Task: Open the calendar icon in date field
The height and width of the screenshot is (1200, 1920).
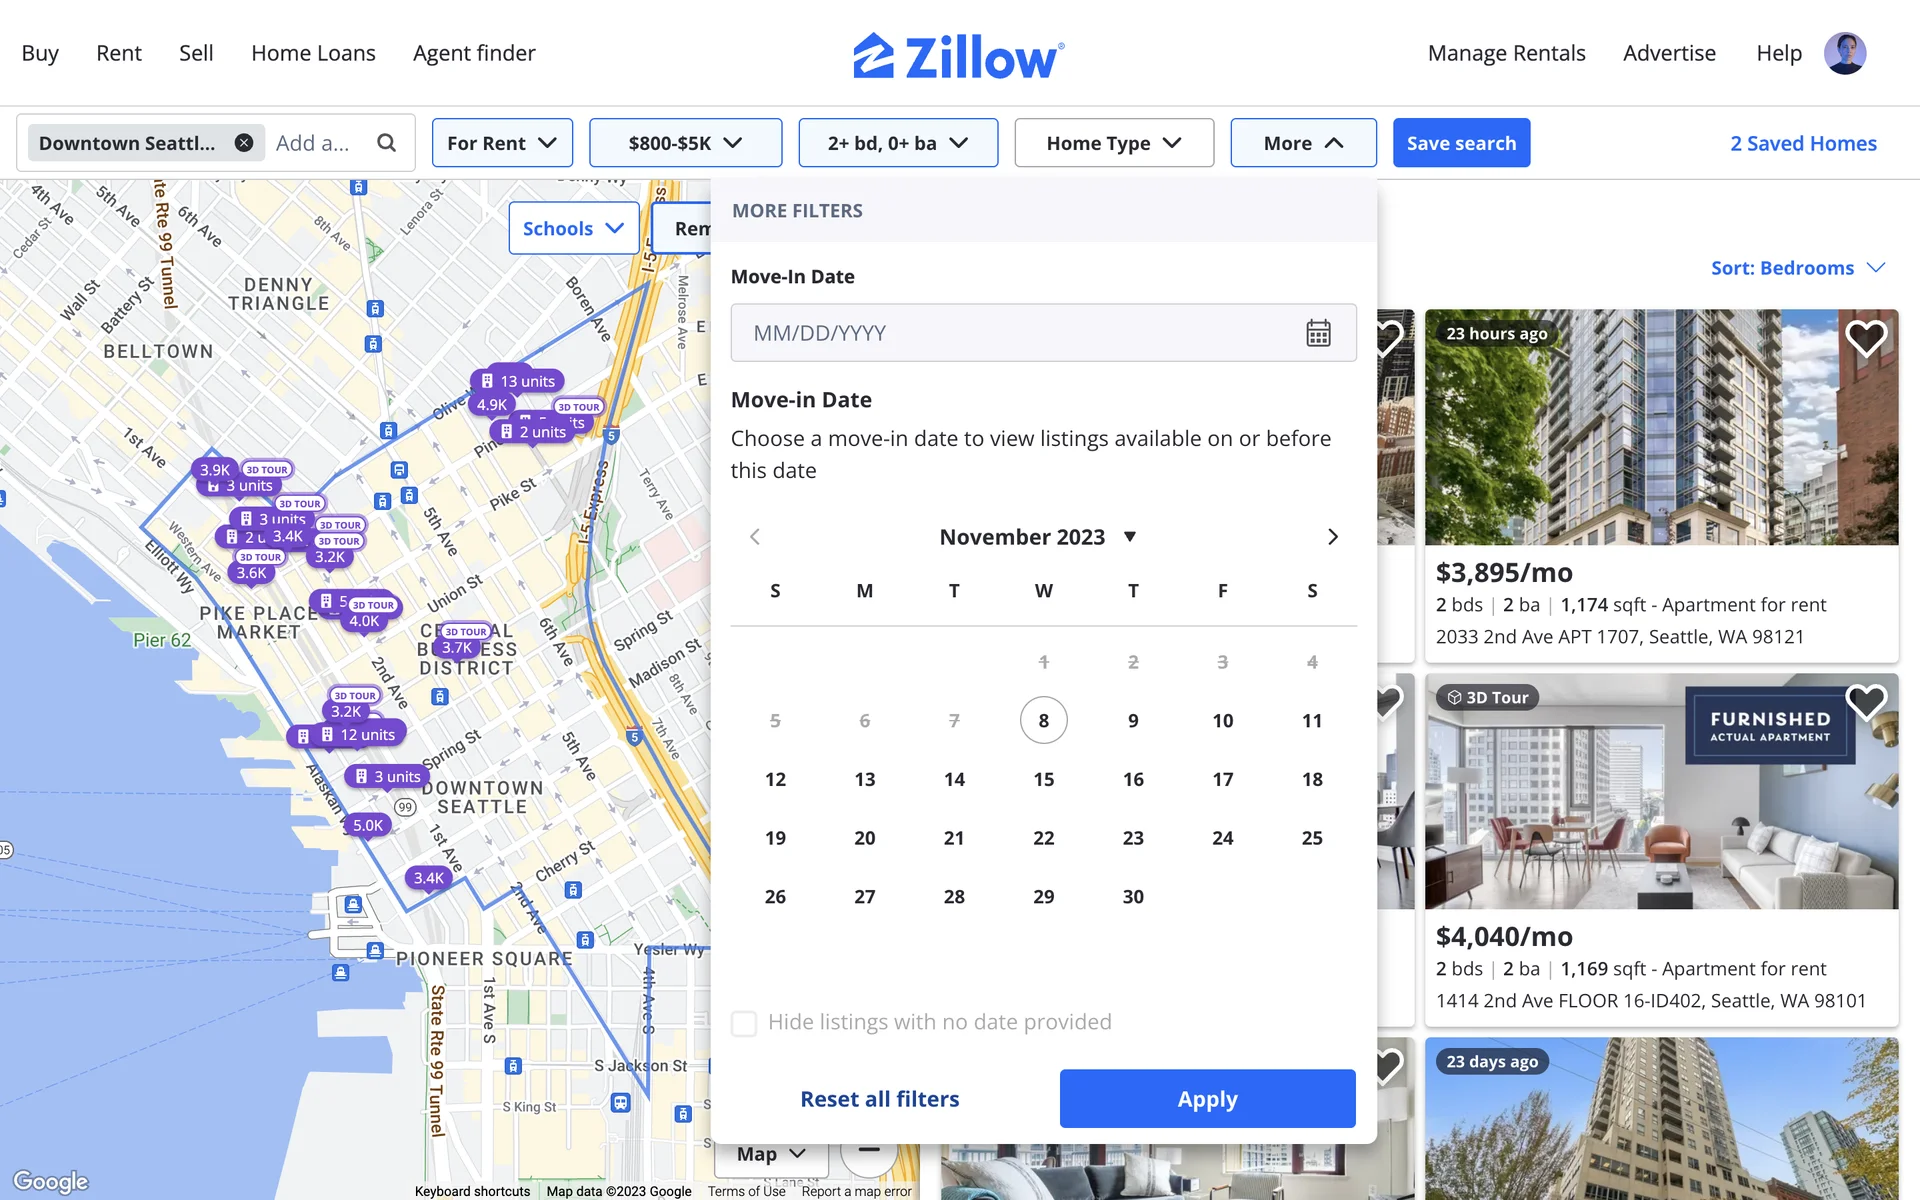Action: tap(1318, 333)
